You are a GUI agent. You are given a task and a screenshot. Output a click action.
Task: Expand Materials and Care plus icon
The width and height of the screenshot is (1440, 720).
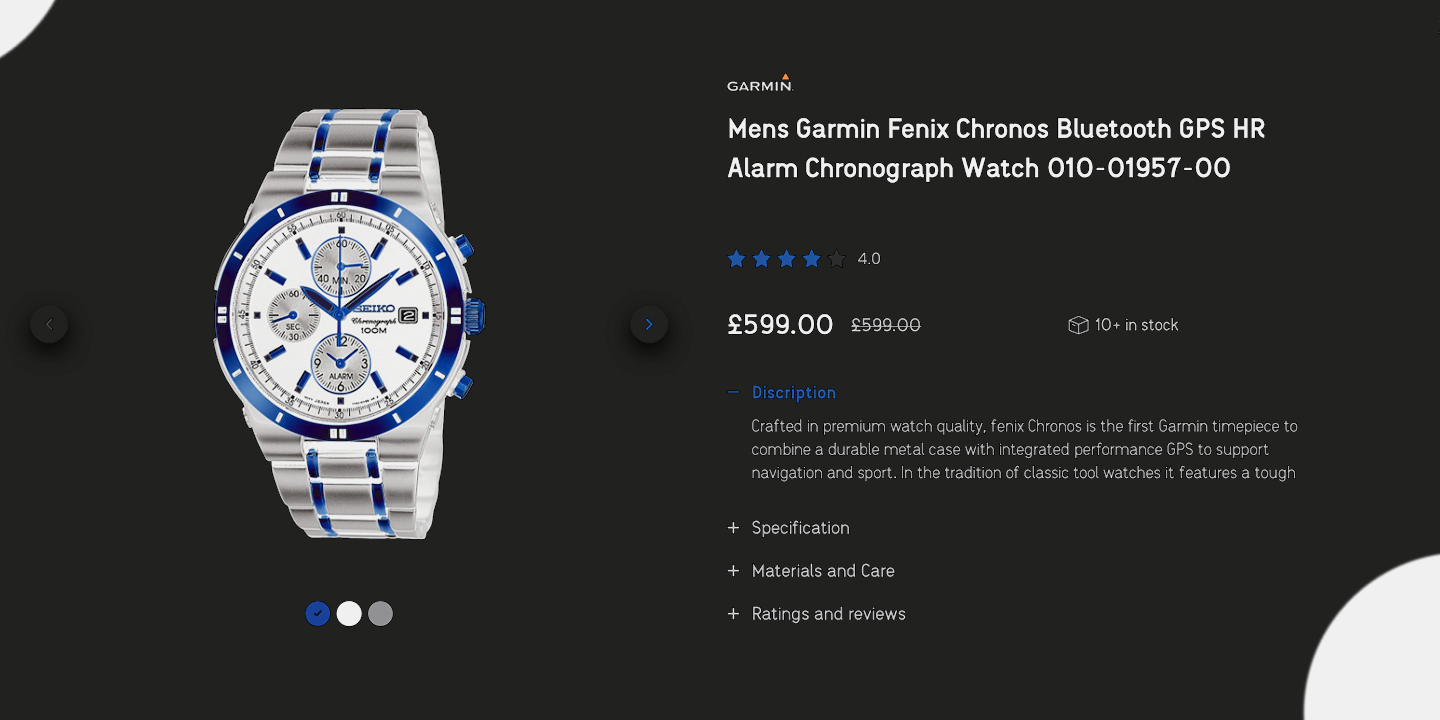[734, 571]
